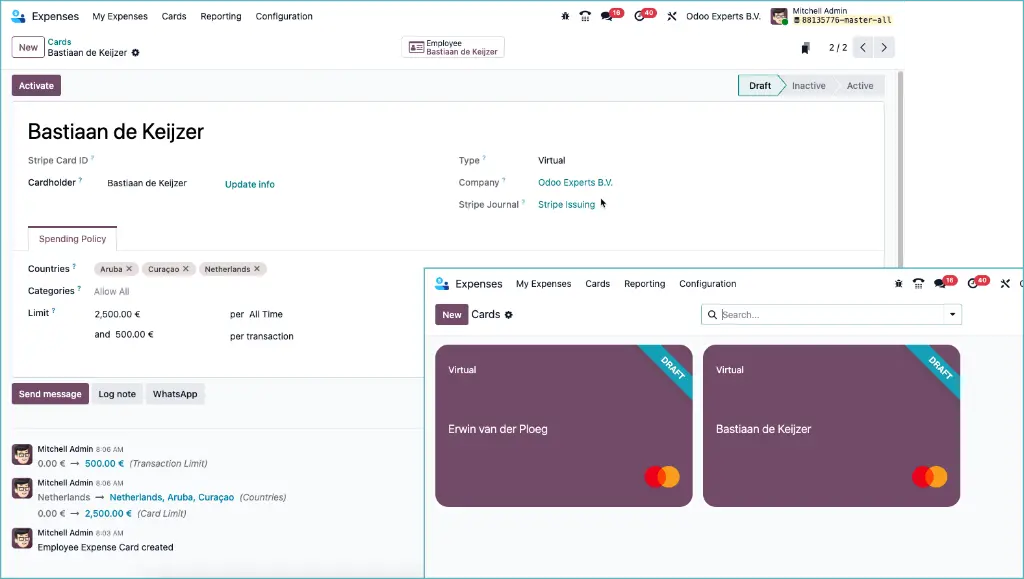
Task: Click the mobile device icon beside the pager
Action: pos(806,47)
